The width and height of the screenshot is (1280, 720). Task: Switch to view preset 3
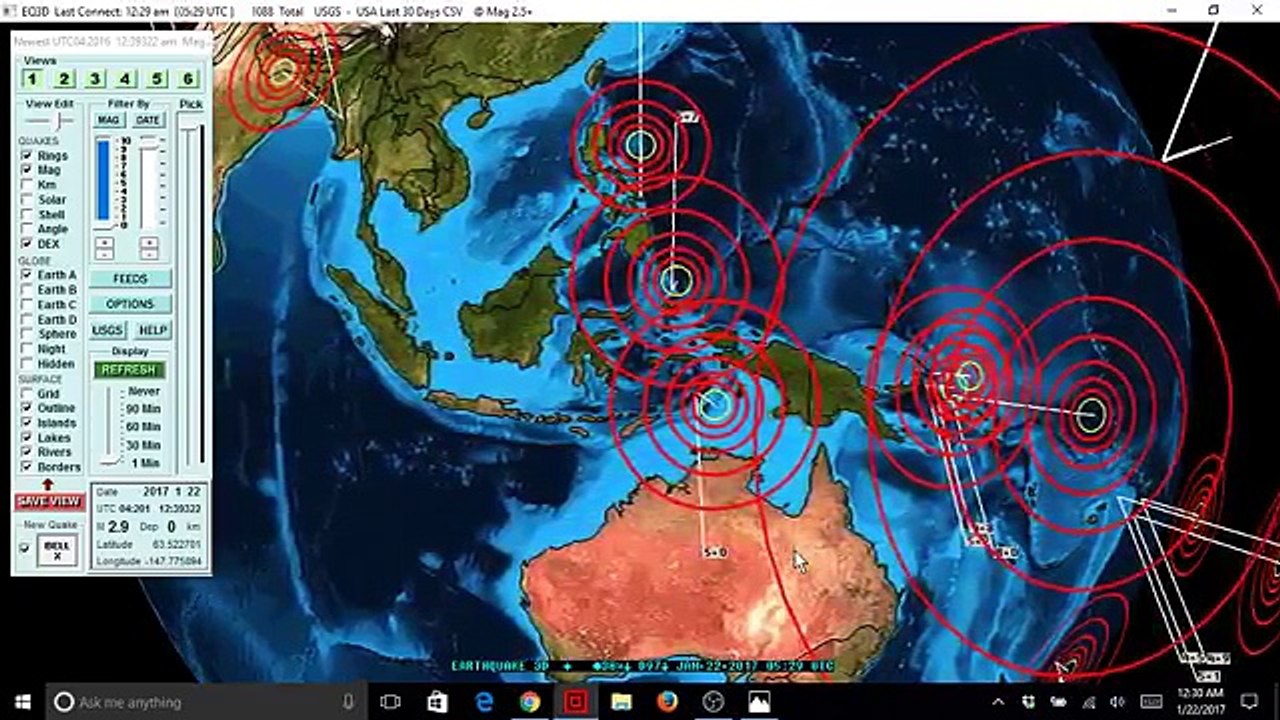95,79
